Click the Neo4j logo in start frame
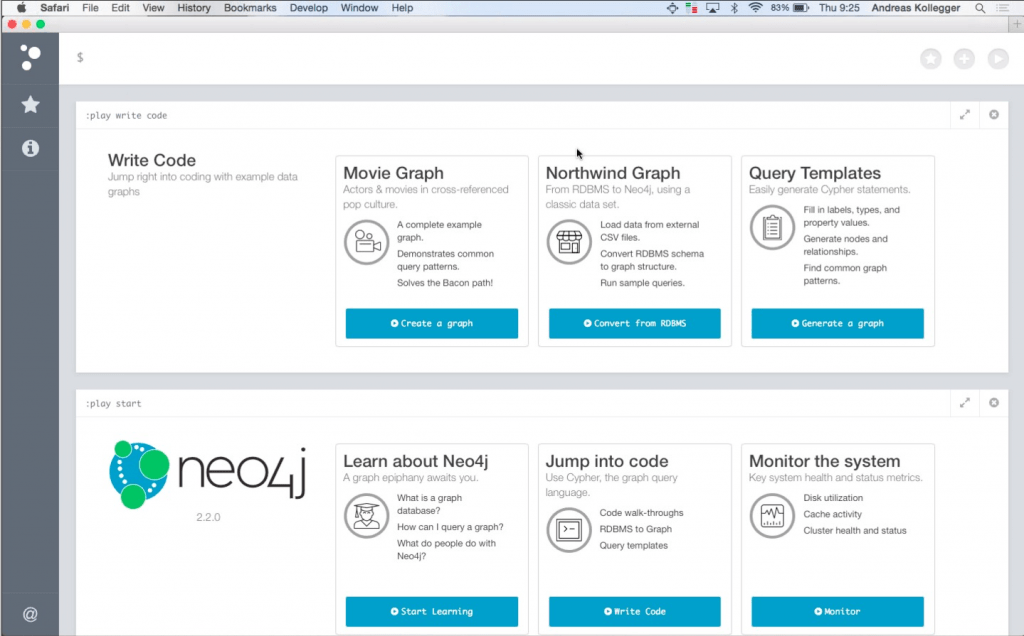Viewport: 1024px width, 636px height. pos(208,475)
